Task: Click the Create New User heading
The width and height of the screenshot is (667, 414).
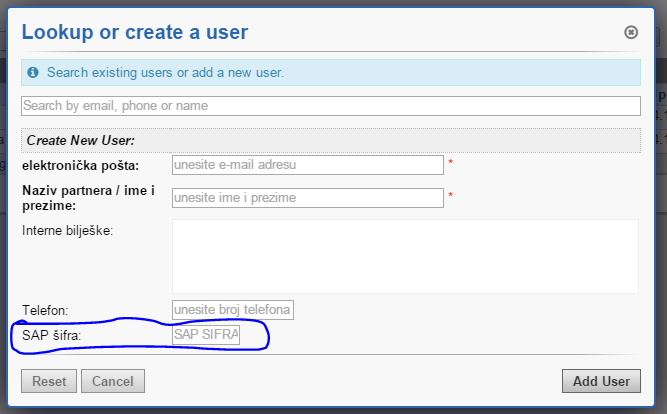Action: 80,140
